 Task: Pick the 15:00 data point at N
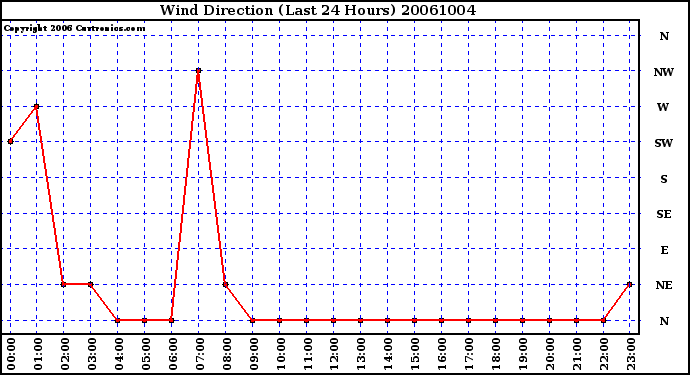coord(415,320)
